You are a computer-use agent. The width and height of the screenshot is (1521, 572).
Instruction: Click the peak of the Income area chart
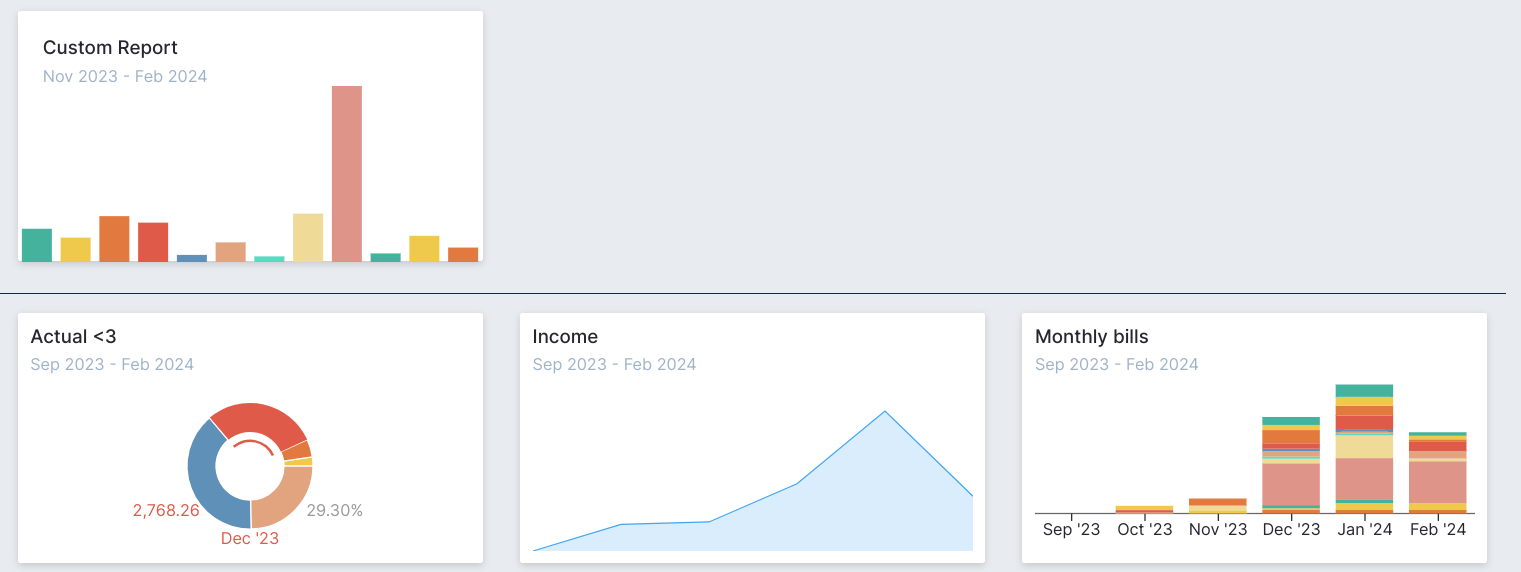tap(885, 412)
